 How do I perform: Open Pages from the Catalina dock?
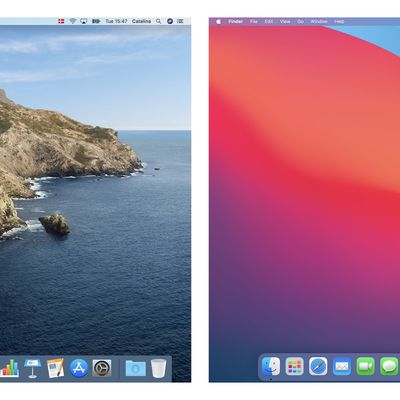(x=55, y=368)
